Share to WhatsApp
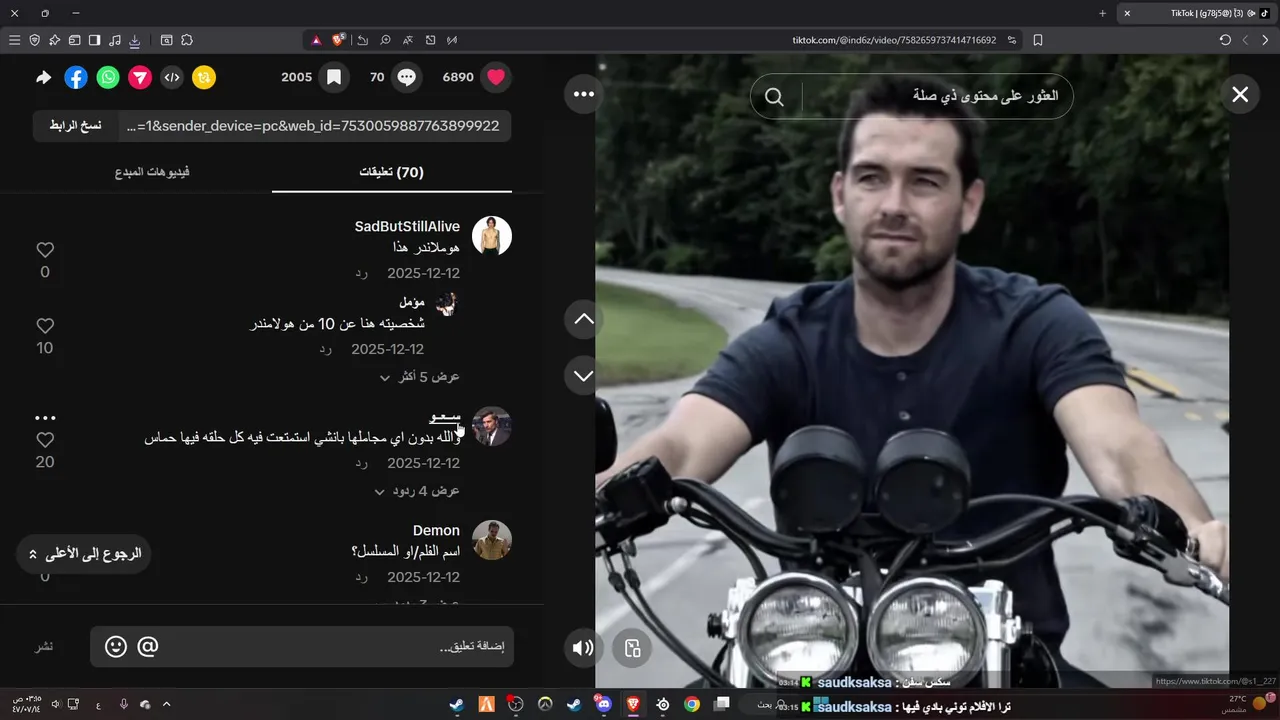Viewport: 1280px width, 720px height. coord(108,77)
